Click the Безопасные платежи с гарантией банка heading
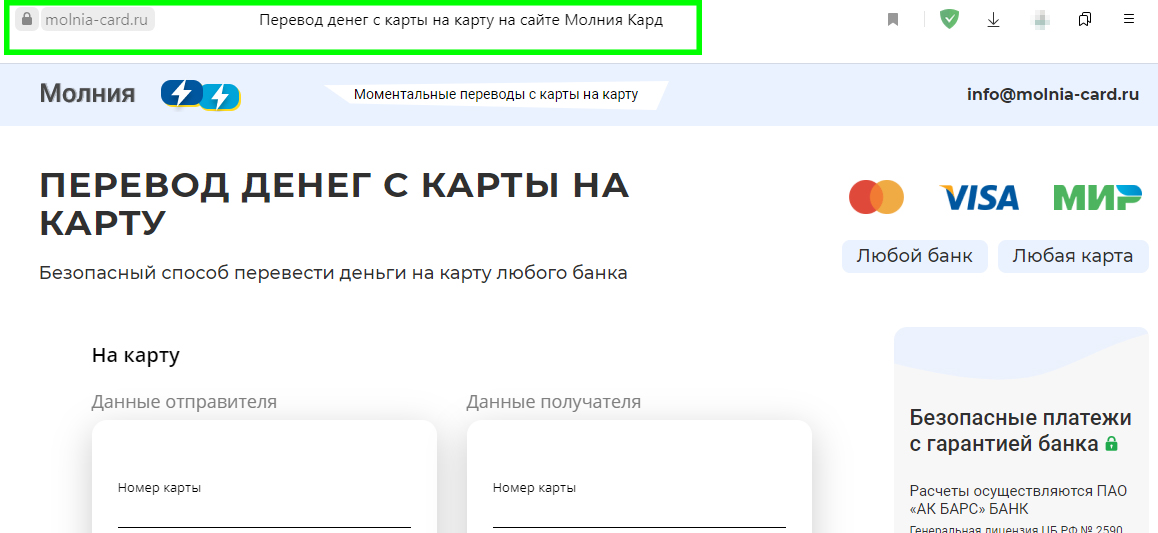The width and height of the screenshot is (1158, 533). (1020, 430)
